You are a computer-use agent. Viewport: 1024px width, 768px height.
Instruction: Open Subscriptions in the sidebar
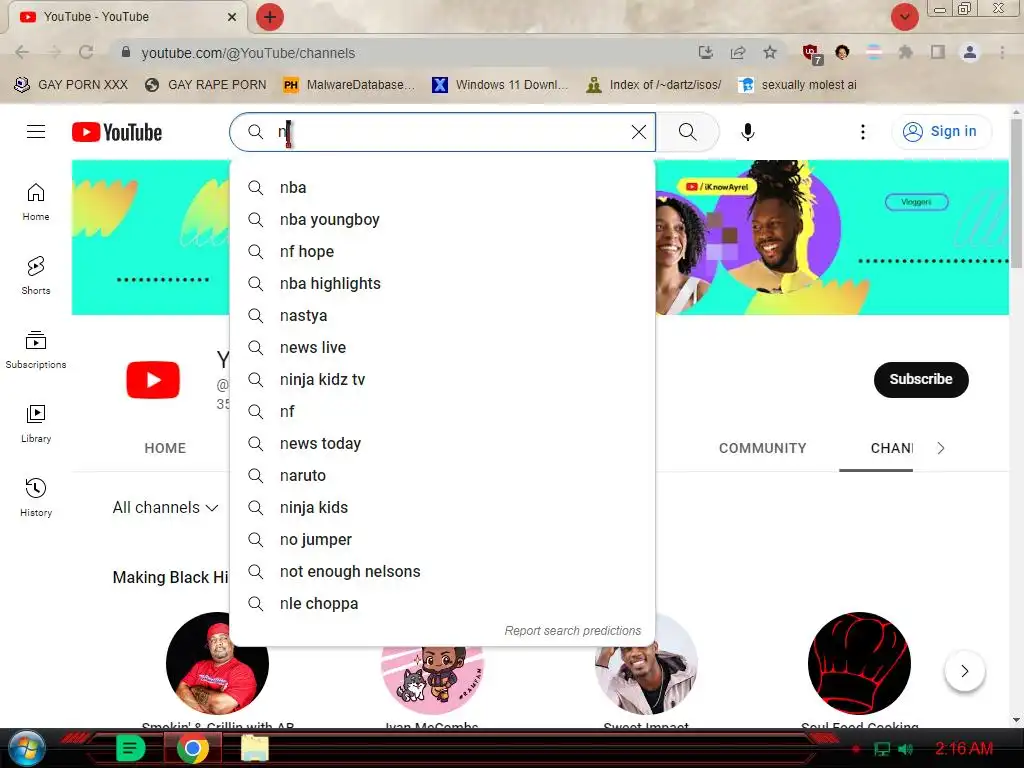[x=36, y=349]
